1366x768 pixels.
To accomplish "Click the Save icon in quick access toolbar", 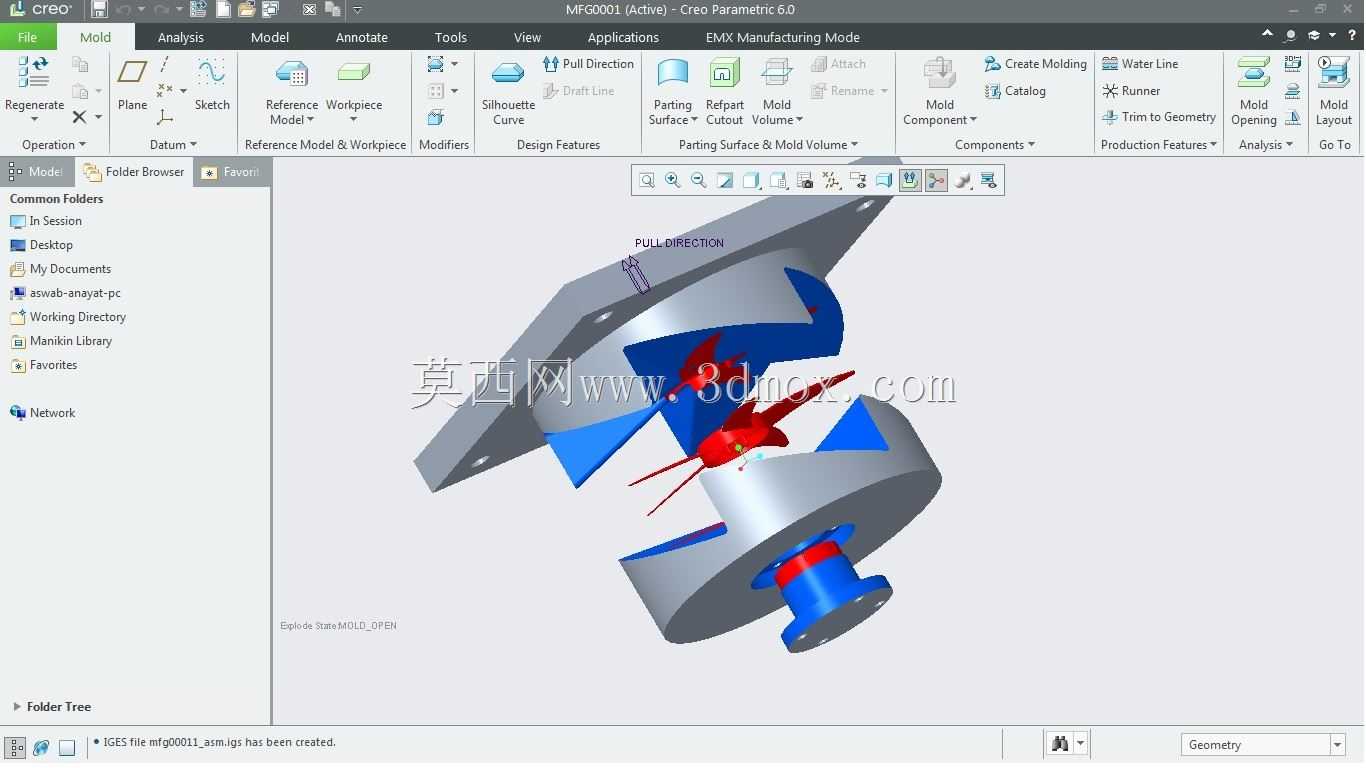I will [99, 10].
